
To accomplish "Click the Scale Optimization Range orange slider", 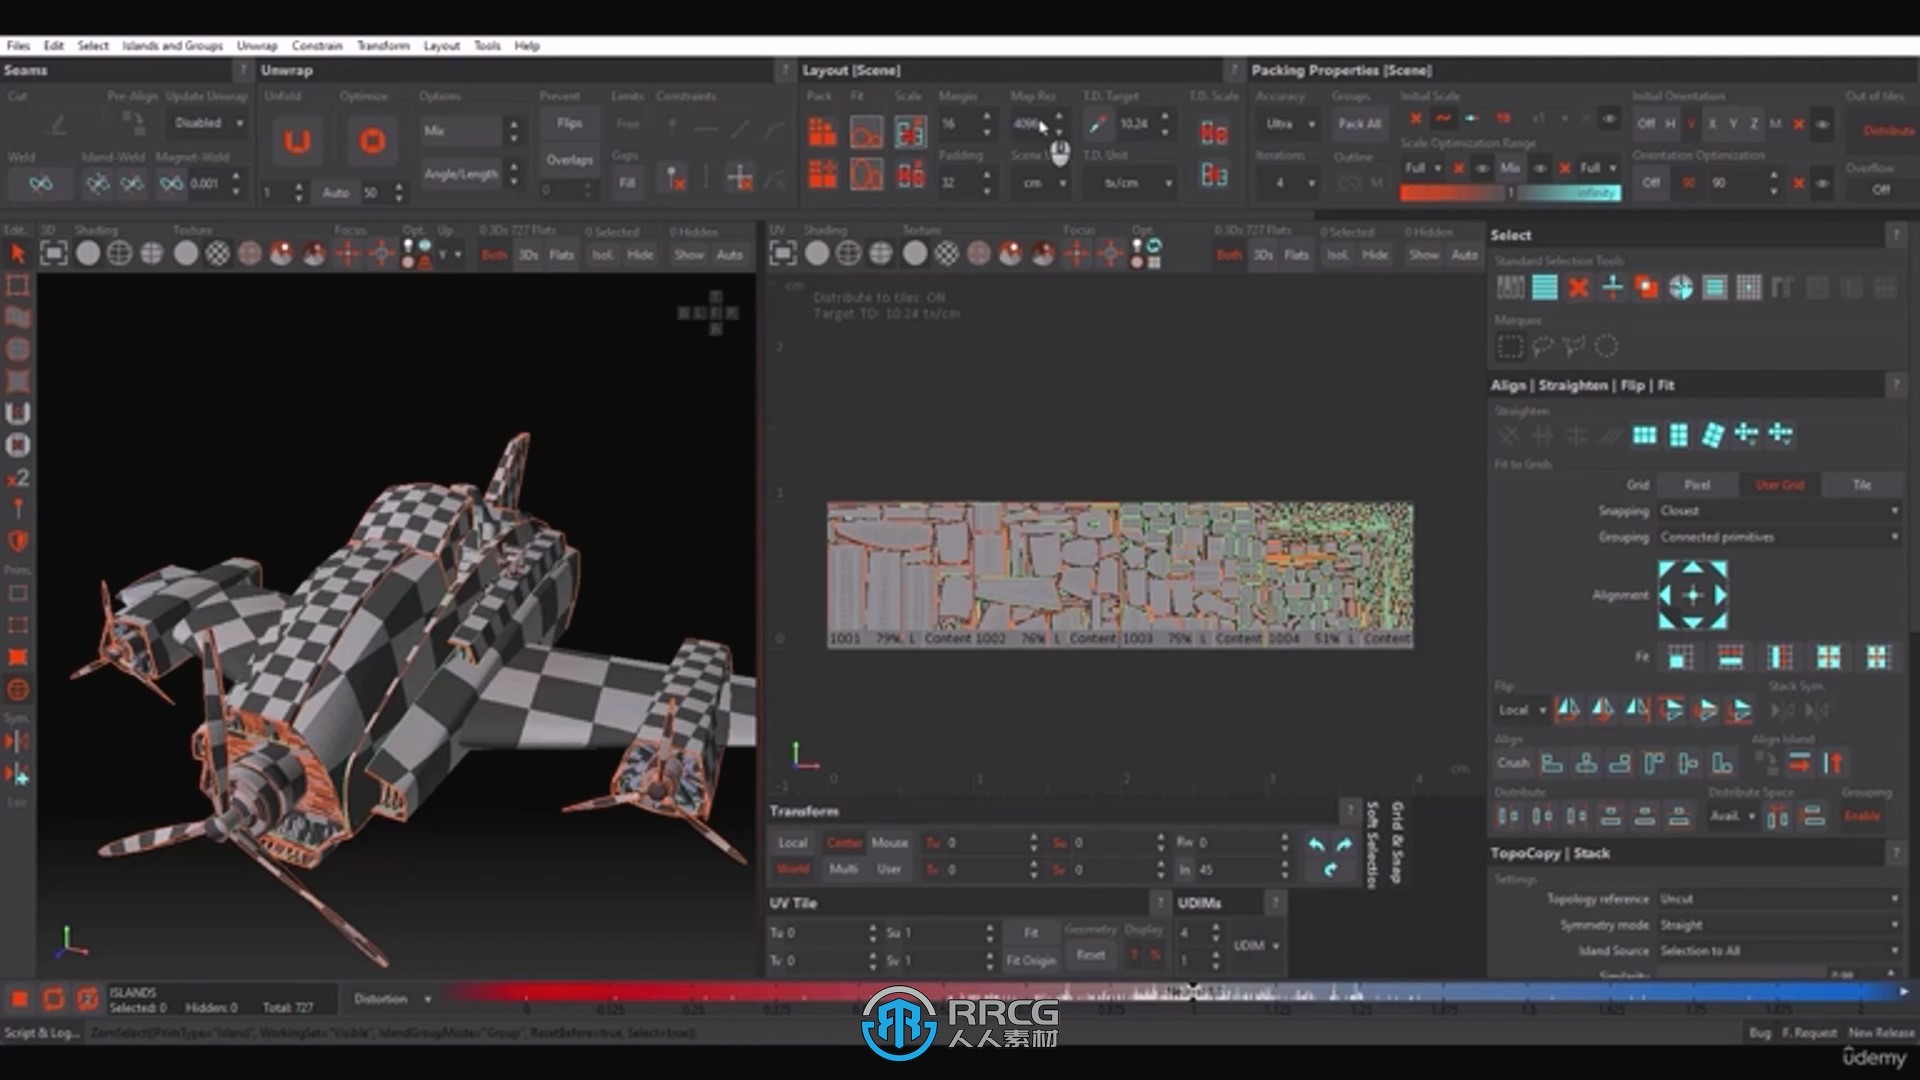I will click(x=1451, y=193).
